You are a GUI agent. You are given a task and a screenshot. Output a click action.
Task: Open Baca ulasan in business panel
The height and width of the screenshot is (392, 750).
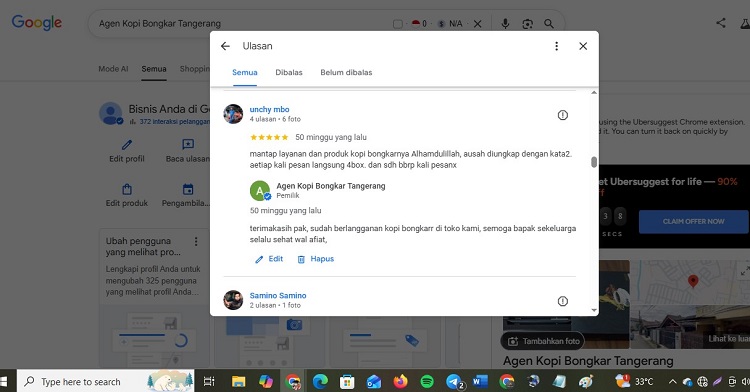[188, 151]
